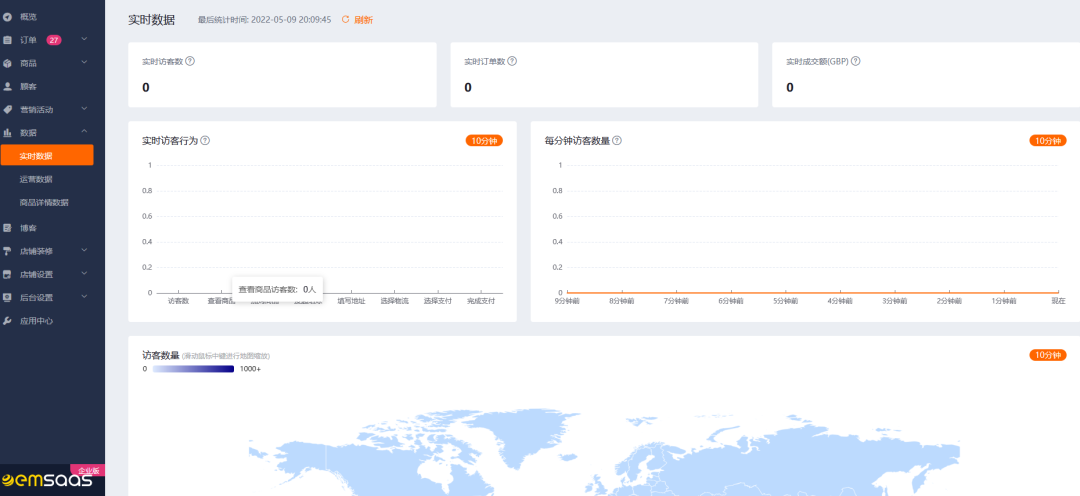
Task: Click help icon beside 实时访客行为
Action: [205, 141]
